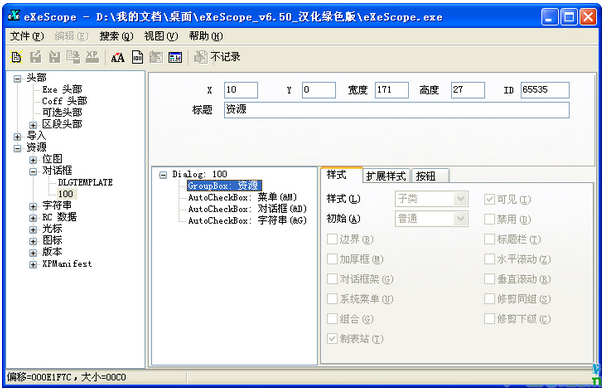606x390 pixels.
Task: Toggle the 边界(B) checkbox
Action: (332, 239)
